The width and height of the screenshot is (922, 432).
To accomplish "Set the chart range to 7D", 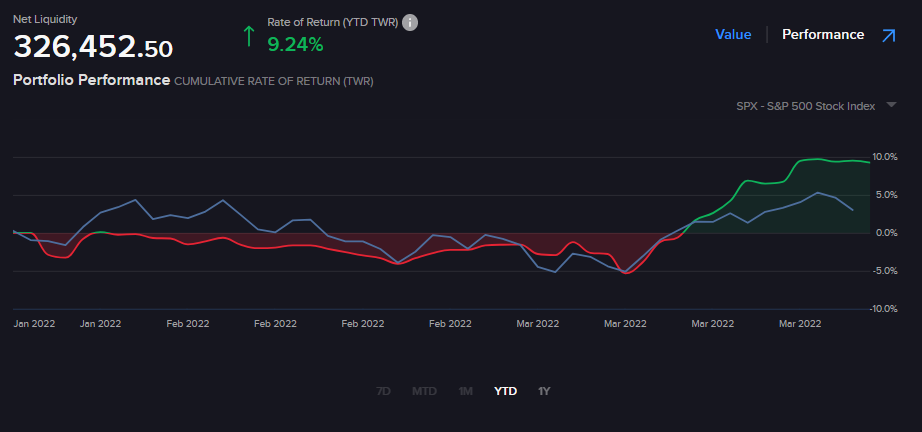I will coord(383,391).
